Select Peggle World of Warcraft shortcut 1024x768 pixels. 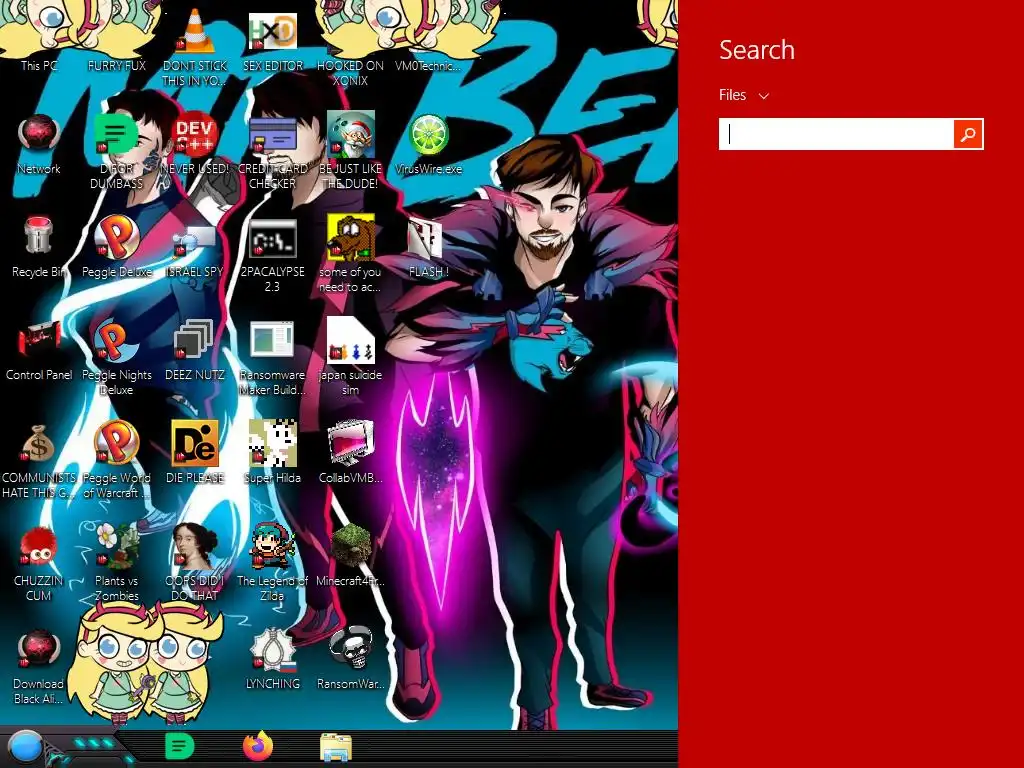coord(116,460)
